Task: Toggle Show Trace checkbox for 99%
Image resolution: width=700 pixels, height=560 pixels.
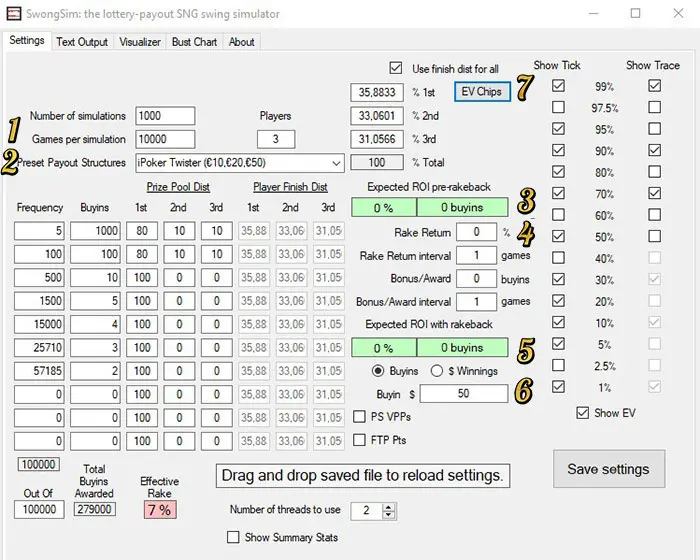Action: click(654, 86)
